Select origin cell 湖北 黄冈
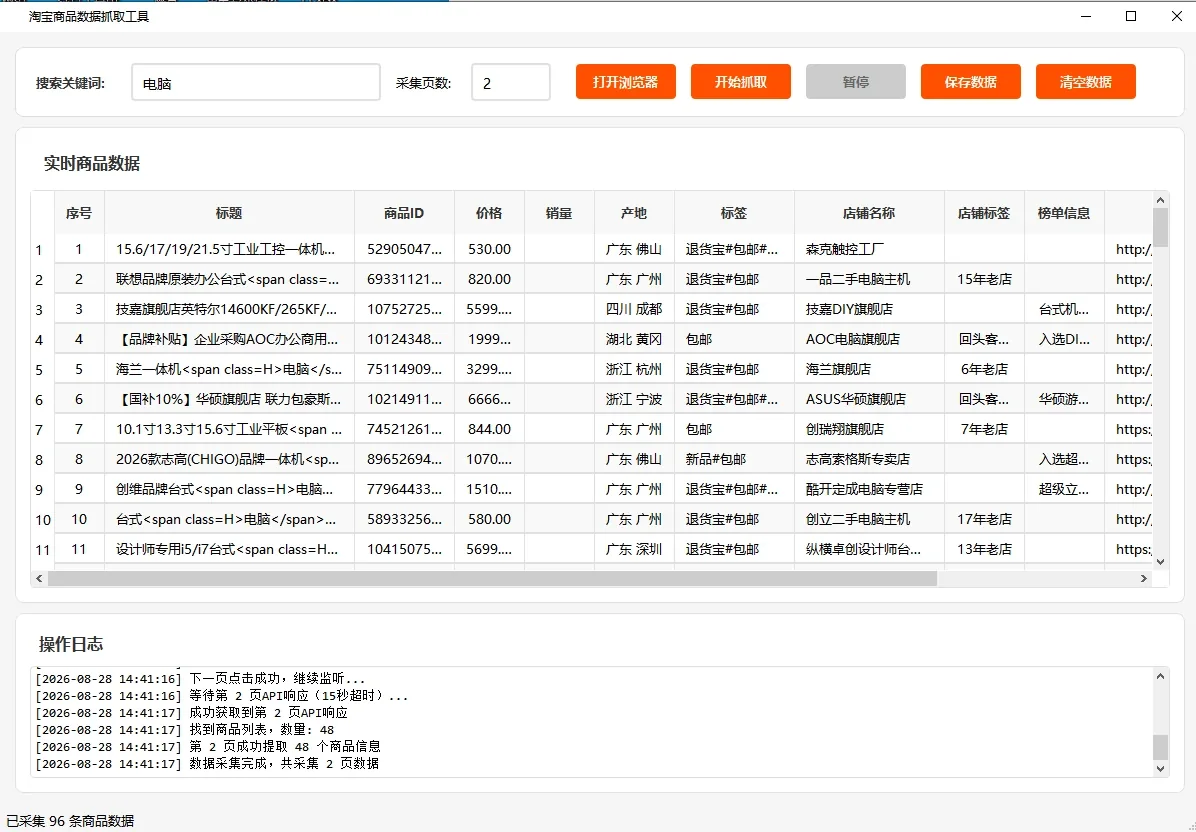 pyautogui.click(x=635, y=339)
